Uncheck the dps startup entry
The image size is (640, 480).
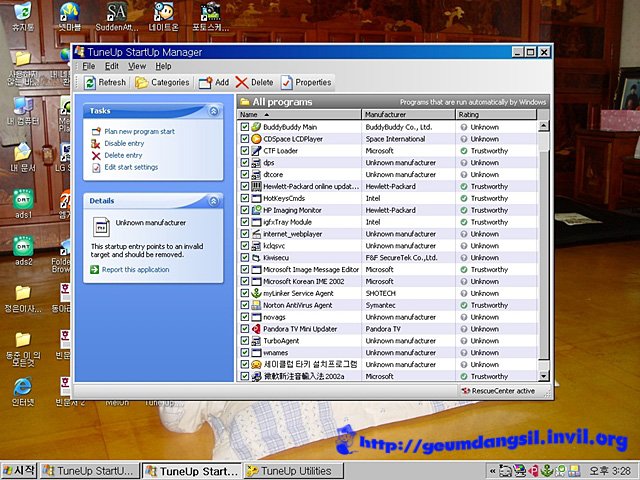pyautogui.click(x=244, y=162)
